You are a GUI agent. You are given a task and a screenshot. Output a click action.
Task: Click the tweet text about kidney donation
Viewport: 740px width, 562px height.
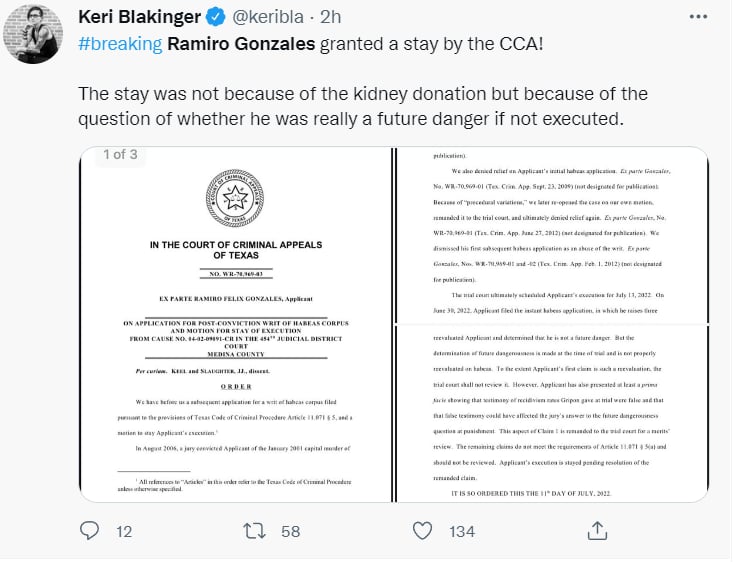click(x=363, y=106)
